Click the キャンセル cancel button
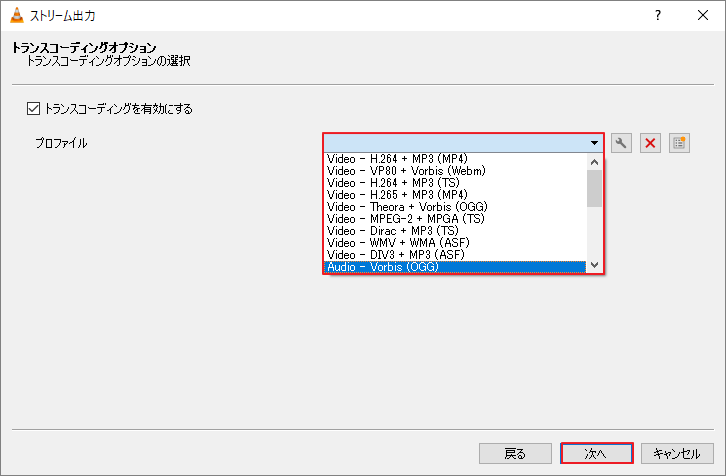Image resolution: width=726 pixels, height=476 pixels. 677,453
